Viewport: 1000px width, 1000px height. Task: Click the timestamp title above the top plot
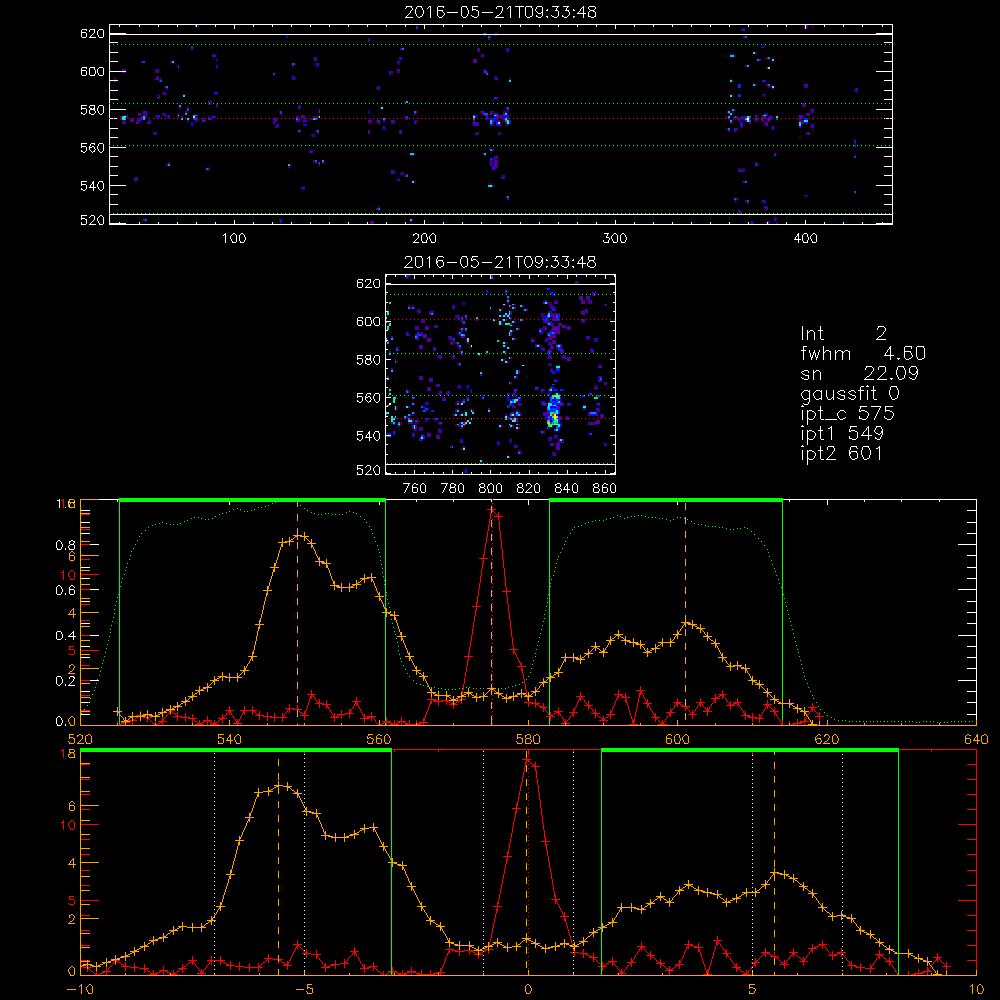click(x=500, y=12)
